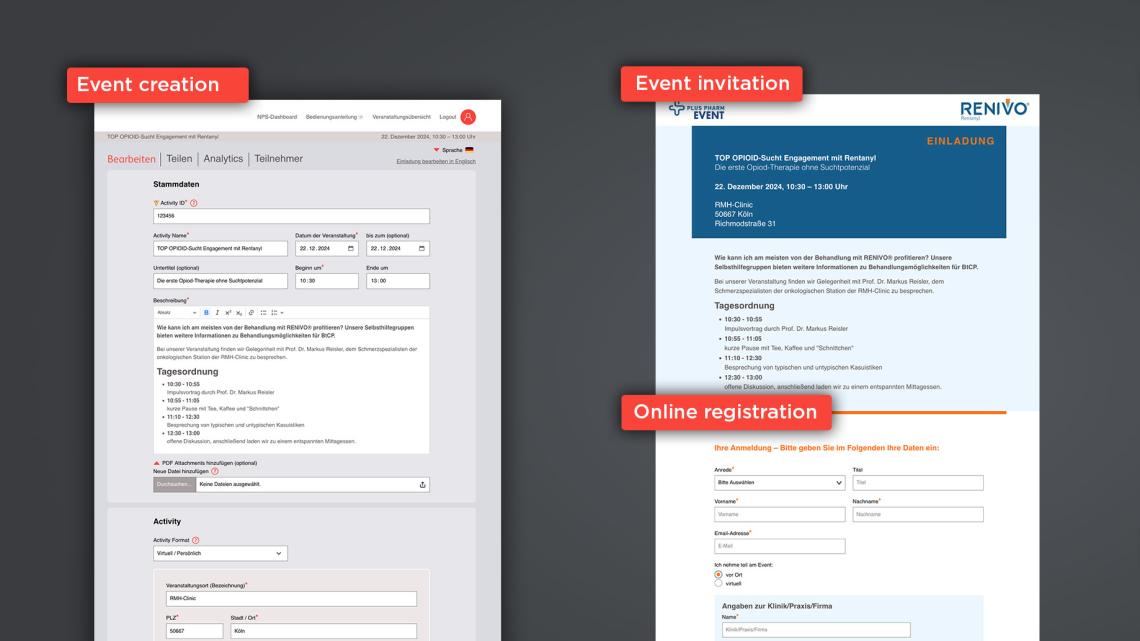The width and height of the screenshot is (1140, 641).
Task: Click the German flag language icon
Action: [470, 150]
